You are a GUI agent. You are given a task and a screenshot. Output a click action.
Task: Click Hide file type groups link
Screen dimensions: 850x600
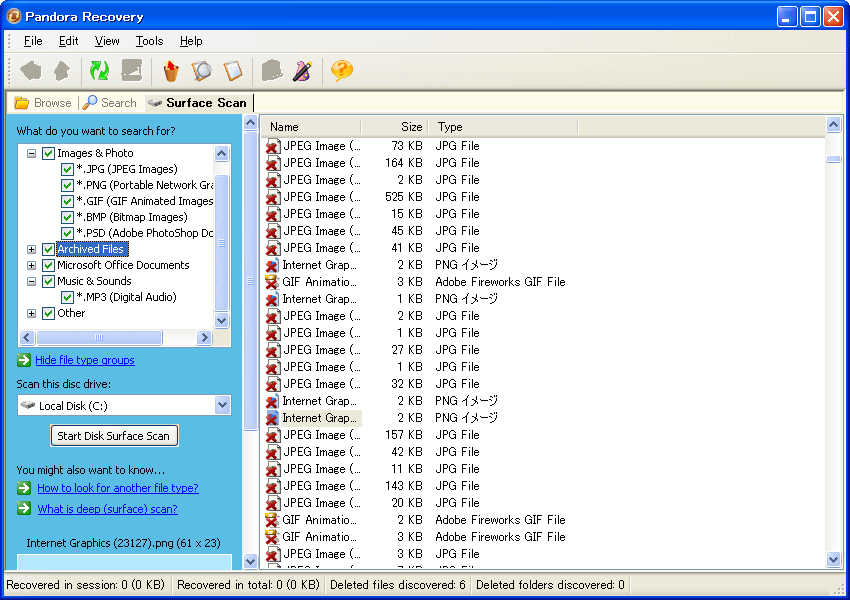[85, 360]
